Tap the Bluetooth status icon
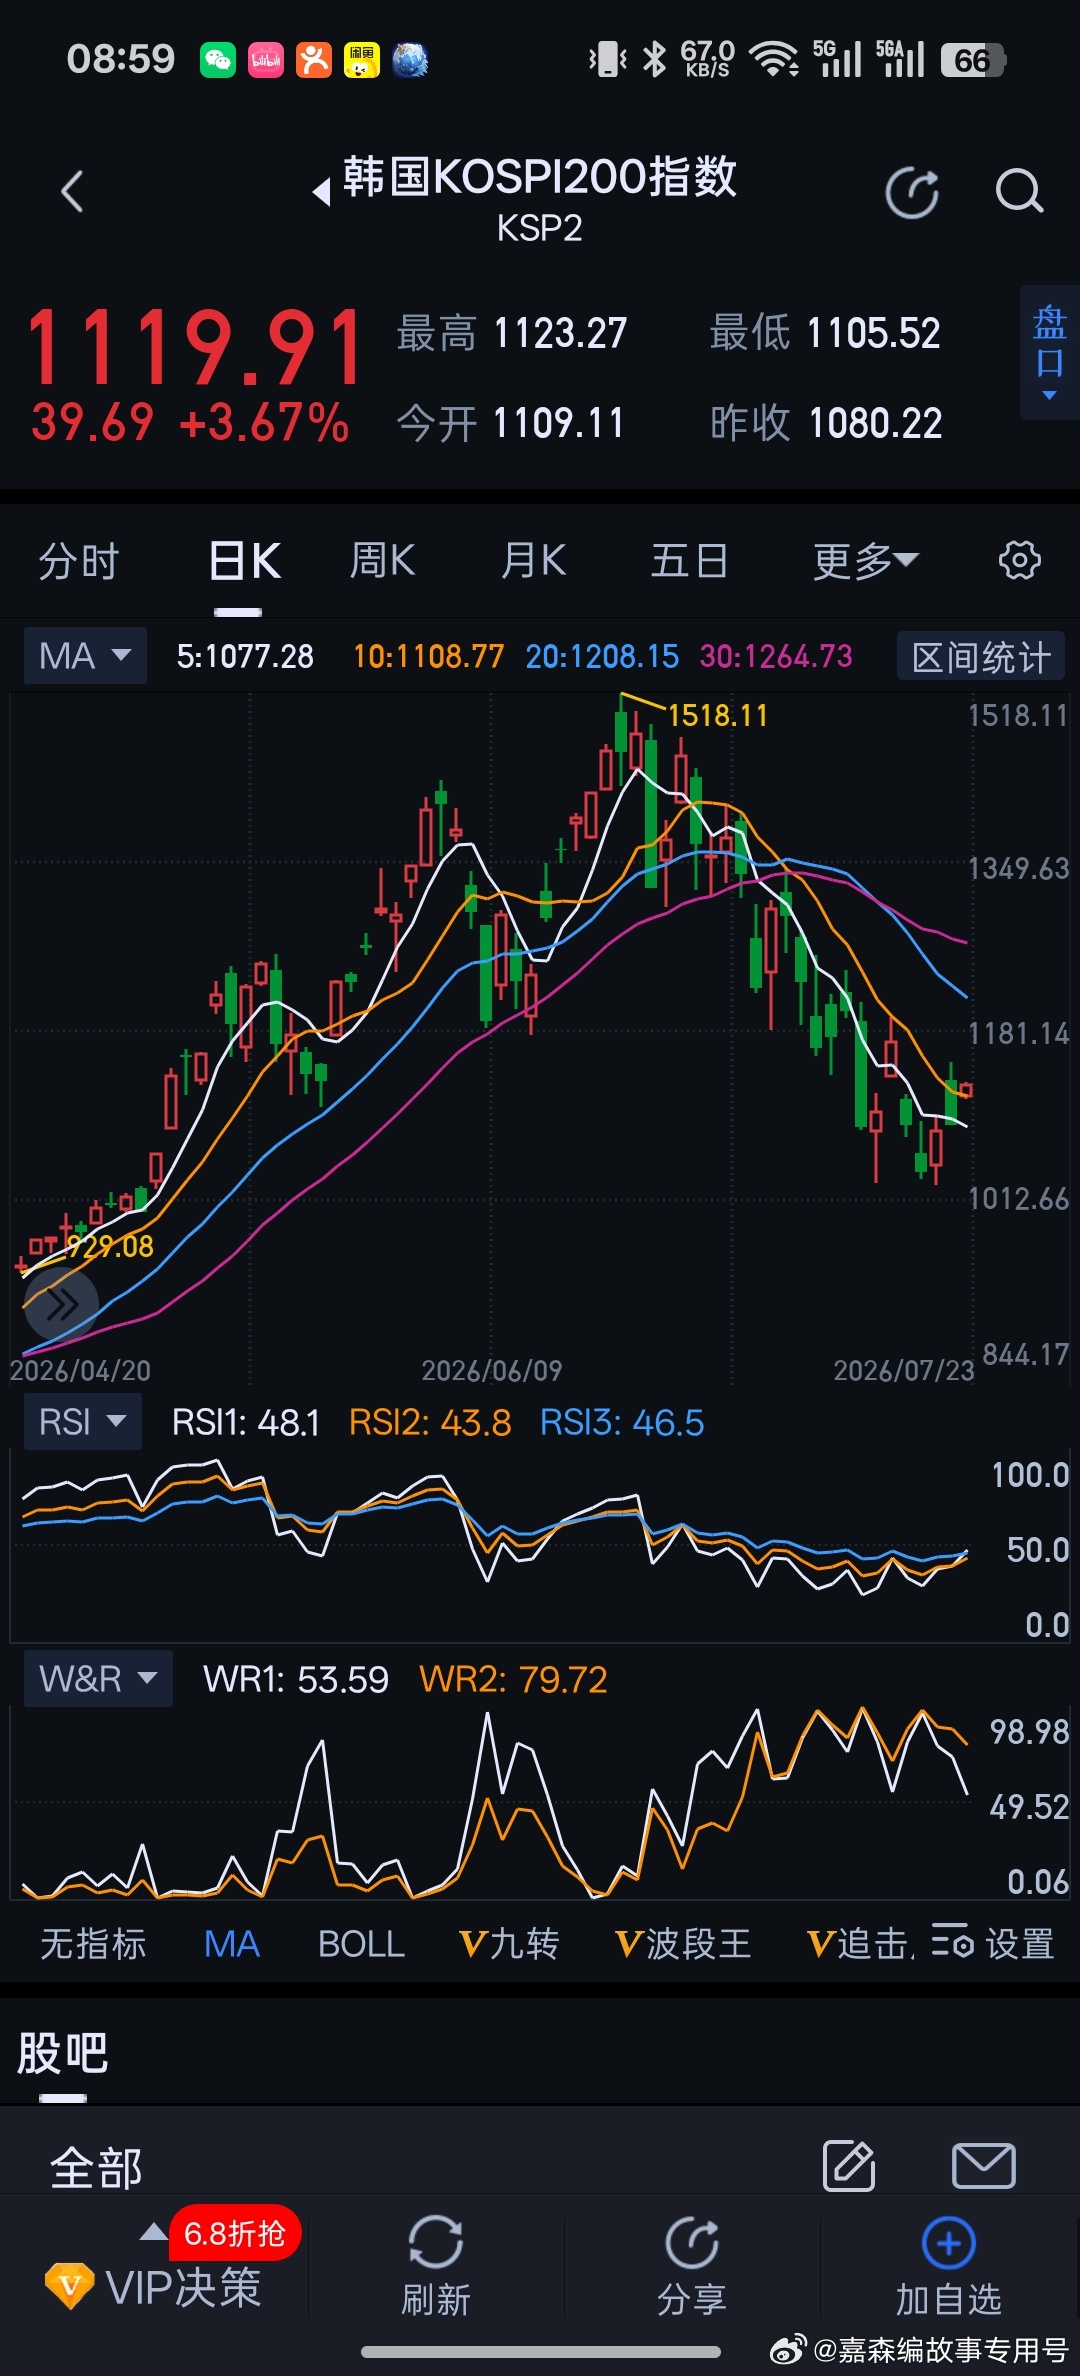1080x2376 pixels. pyautogui.click(x=655, y=60)
